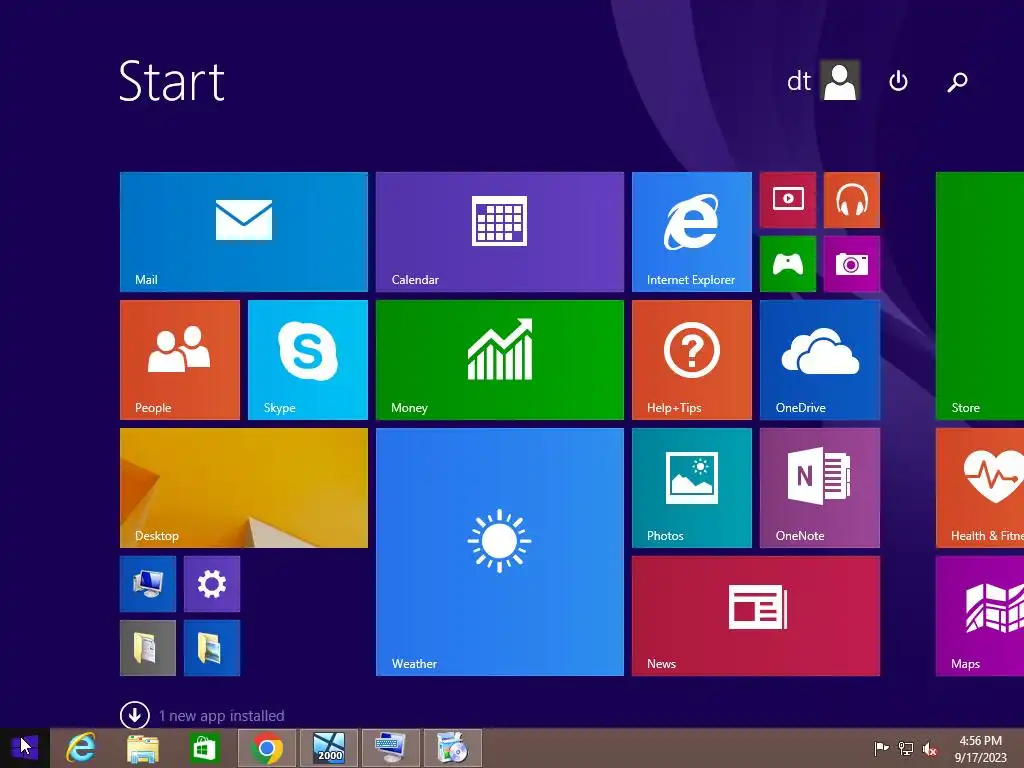
Task: Open the Store tile
Action: click(980, 296)
